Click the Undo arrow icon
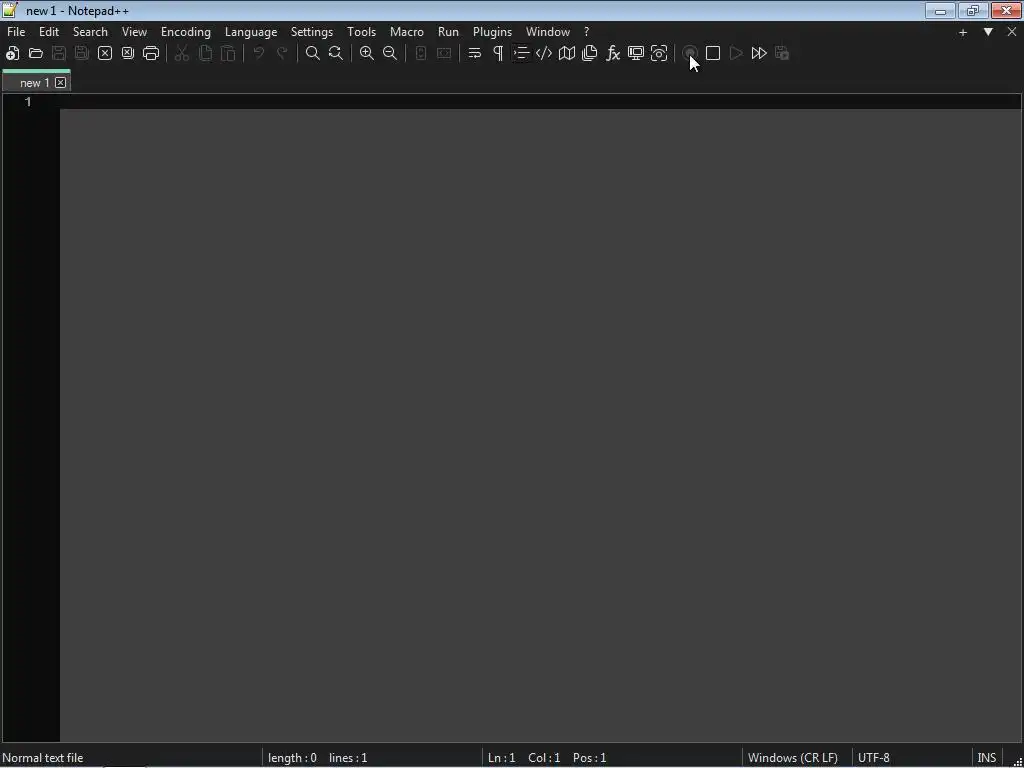Screen dimensions: 1024x768 coord(259,54)
